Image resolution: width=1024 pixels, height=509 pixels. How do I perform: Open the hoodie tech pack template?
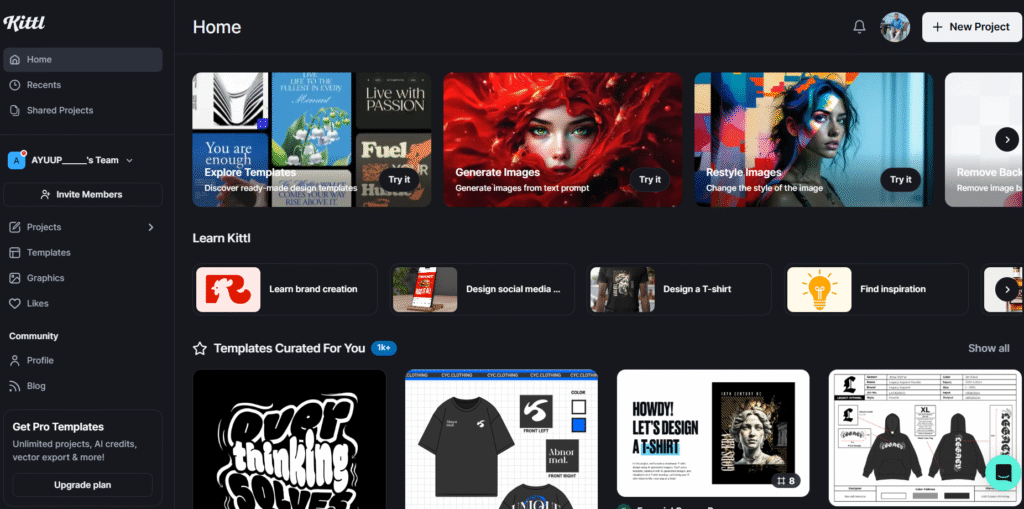click(x=925, y=438)
